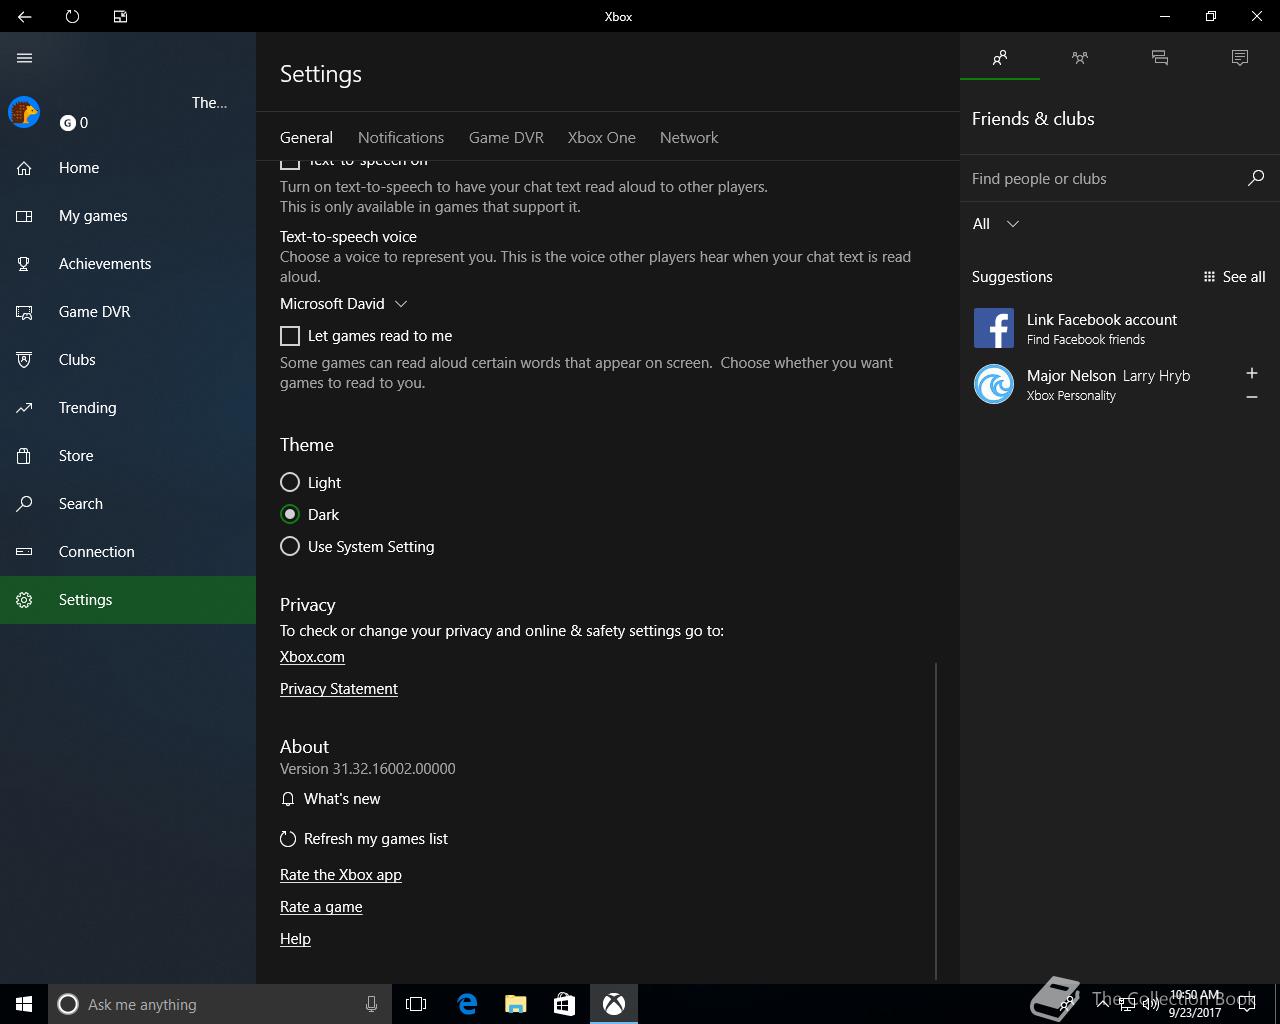
Task: Open the Windows Start button
Action: 24,1004
